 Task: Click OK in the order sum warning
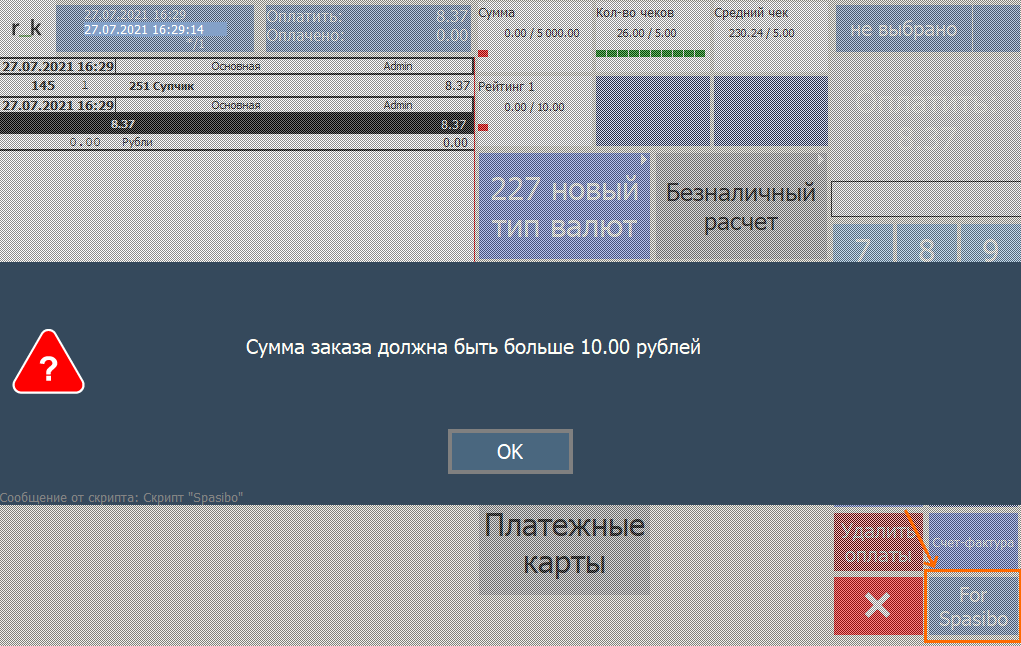coord(510,452)
